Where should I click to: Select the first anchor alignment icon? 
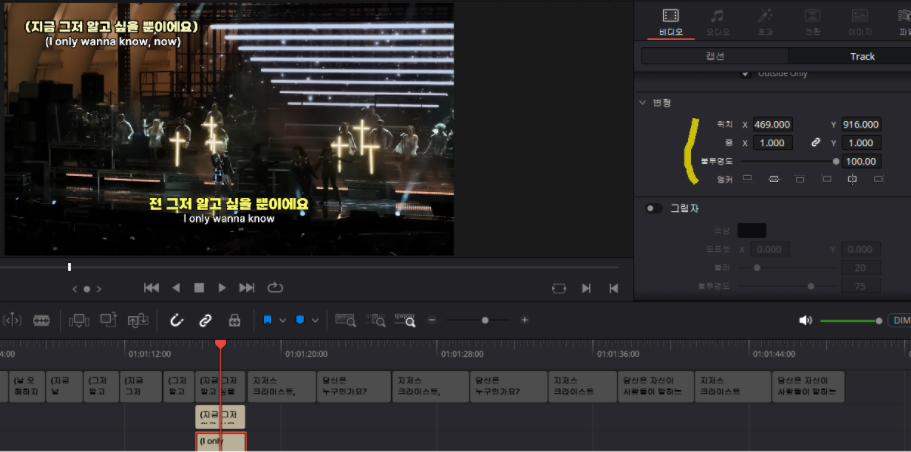click(x=748, y=179)
